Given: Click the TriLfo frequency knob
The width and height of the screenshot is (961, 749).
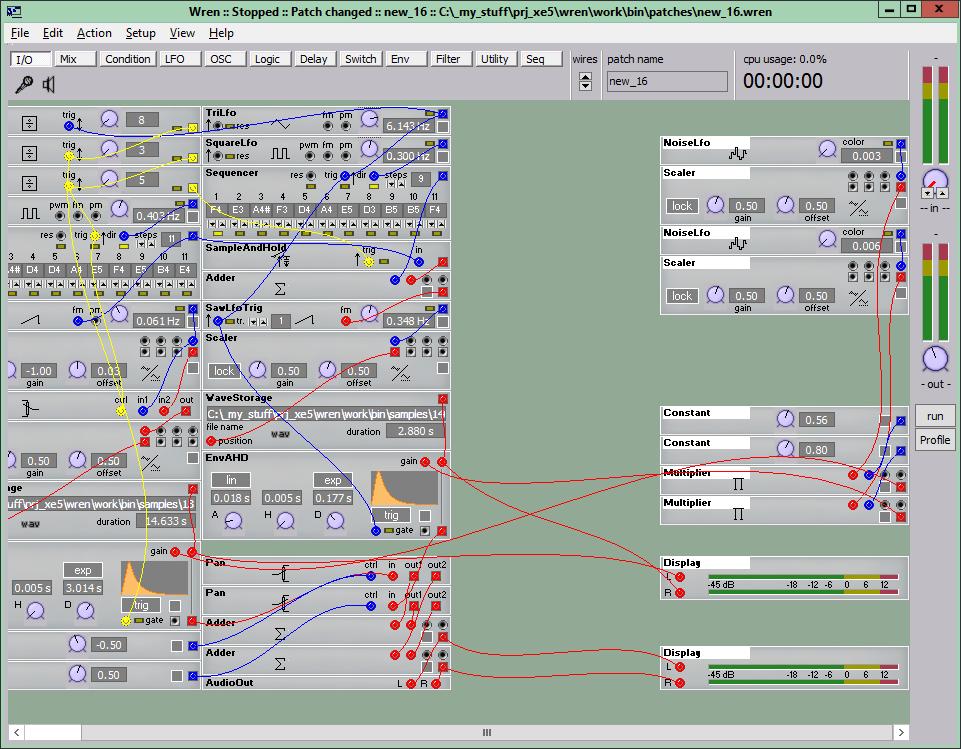Looking at the screenshot, I should click(x=370, y=119).
